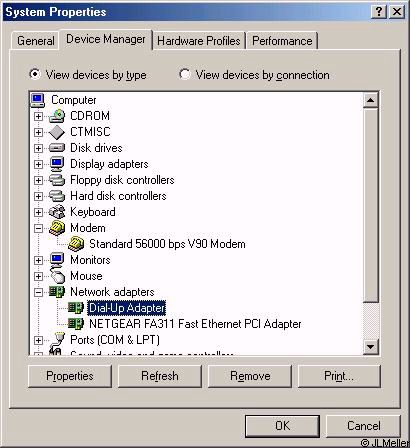Open the Performance tab
Image resolution: width=410 pixels, height=448 pixels.
tap(282, 41)
